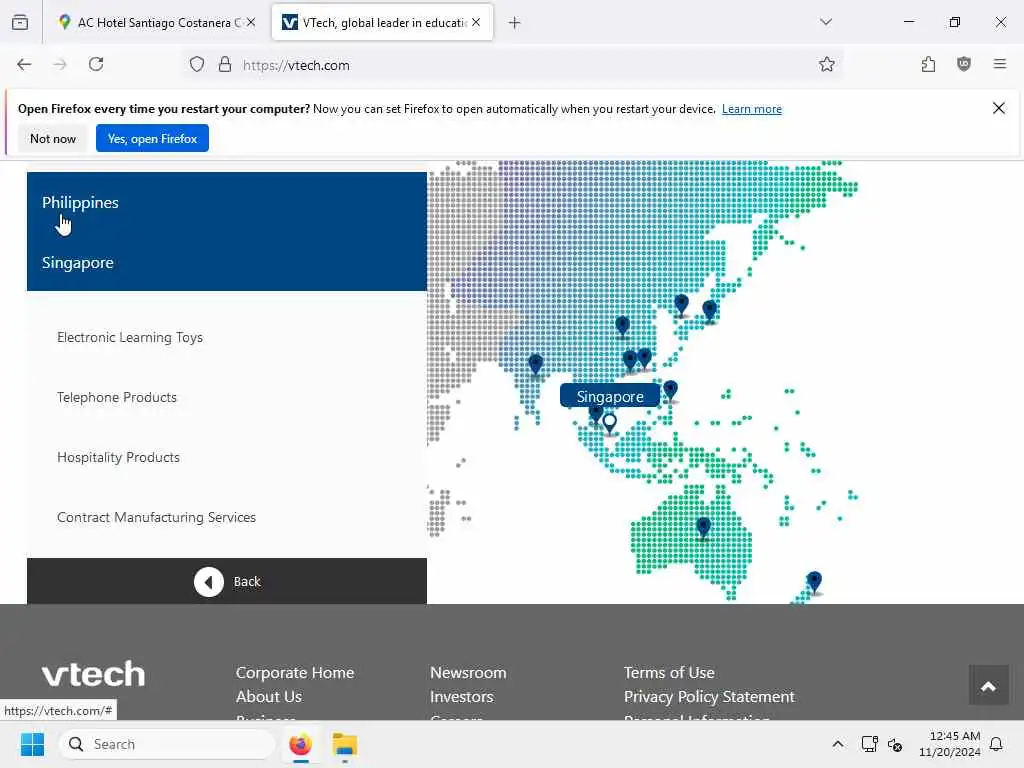
Task: View site security via padlock icon
Action: click(225, 65)
